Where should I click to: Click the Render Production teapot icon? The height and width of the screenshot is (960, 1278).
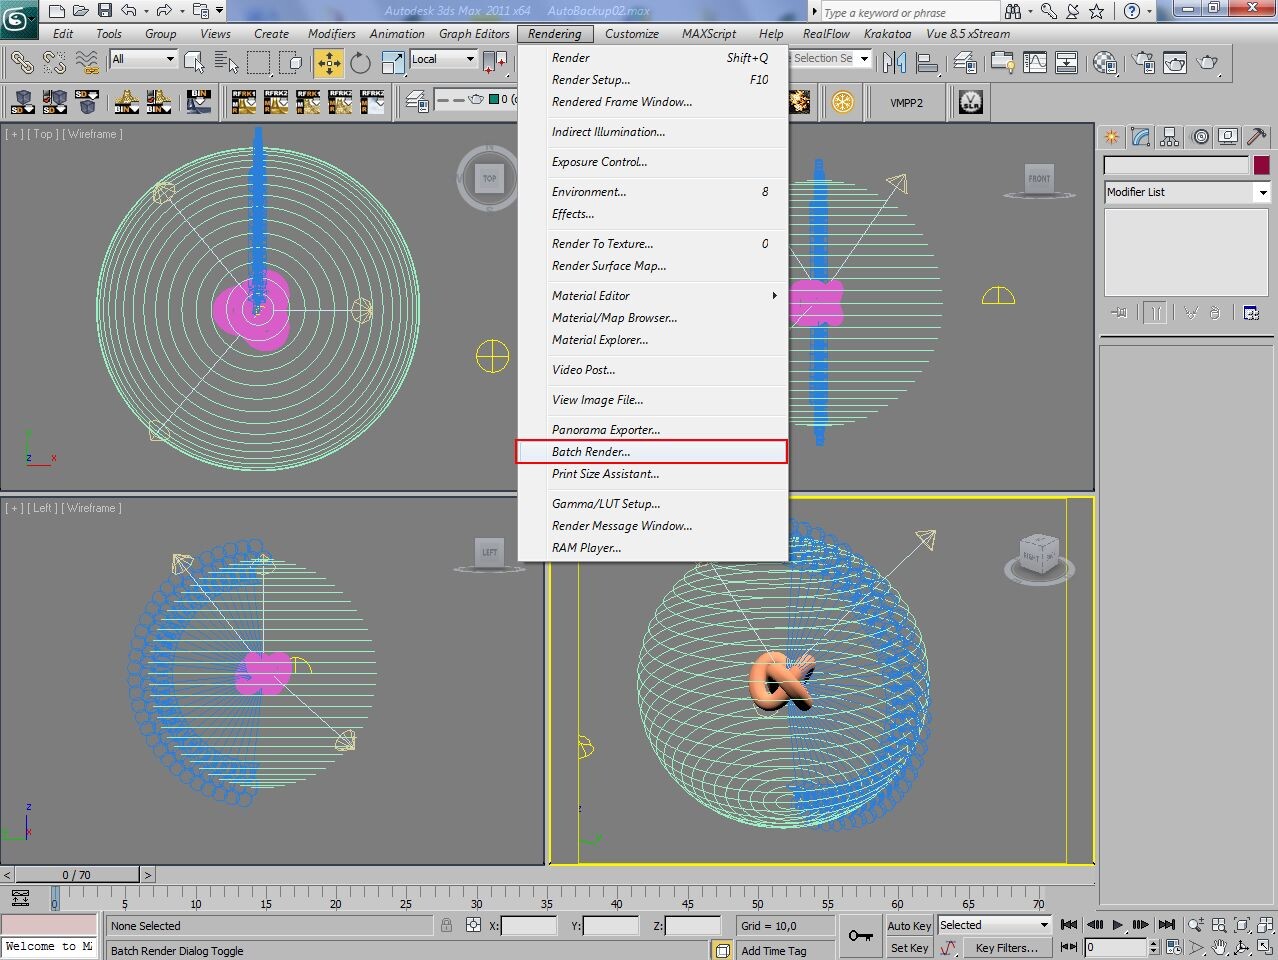tap(1208, 63)
